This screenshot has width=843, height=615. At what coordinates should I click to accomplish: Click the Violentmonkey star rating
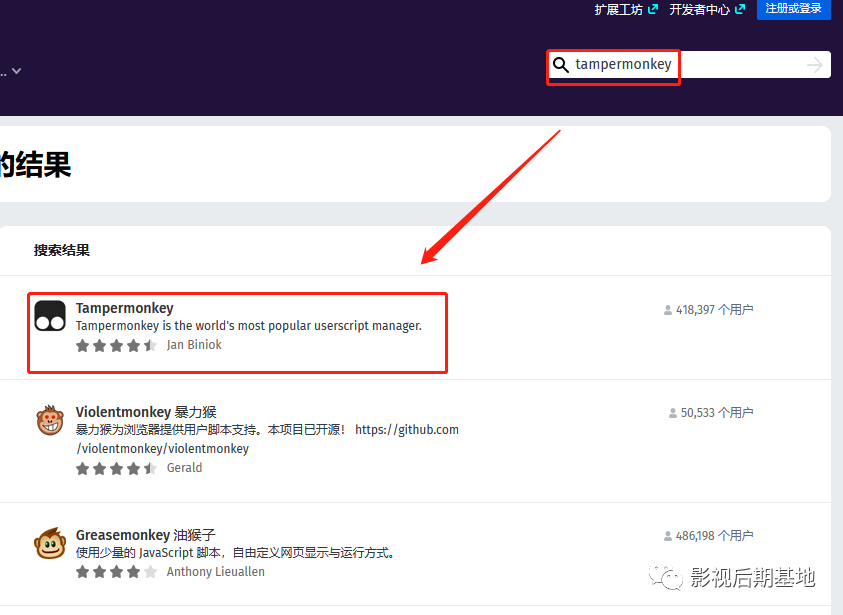point(116,468)
